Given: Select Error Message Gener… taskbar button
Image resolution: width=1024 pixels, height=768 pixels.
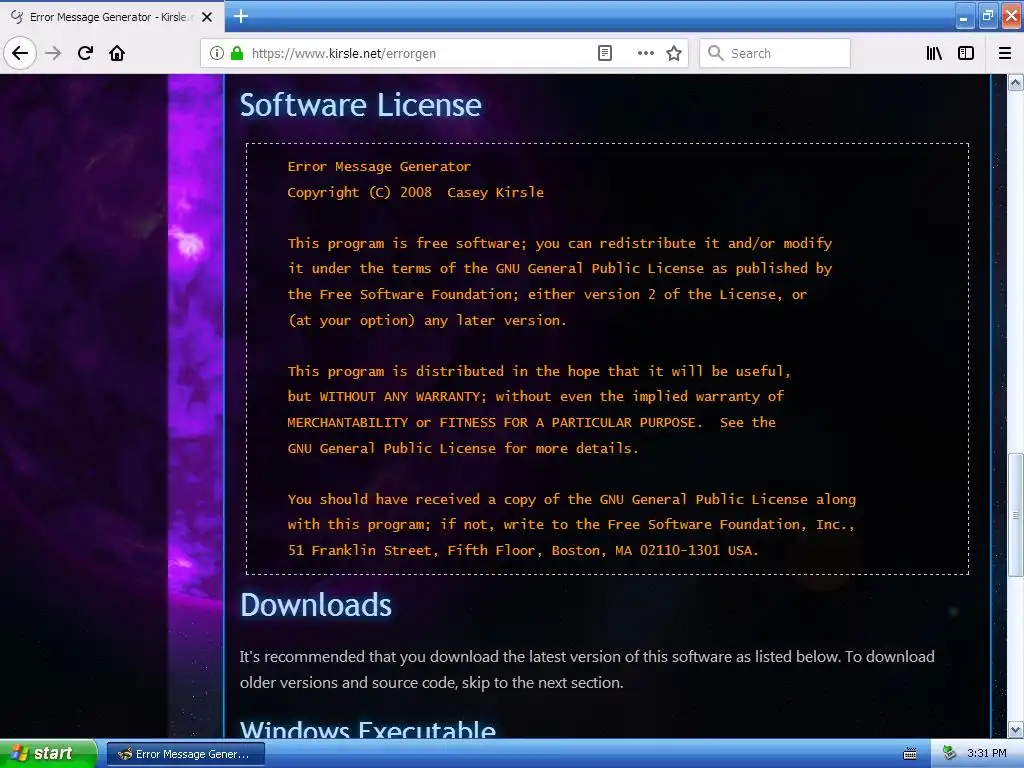Looking at the screenshot, I should tap(185, 754).
